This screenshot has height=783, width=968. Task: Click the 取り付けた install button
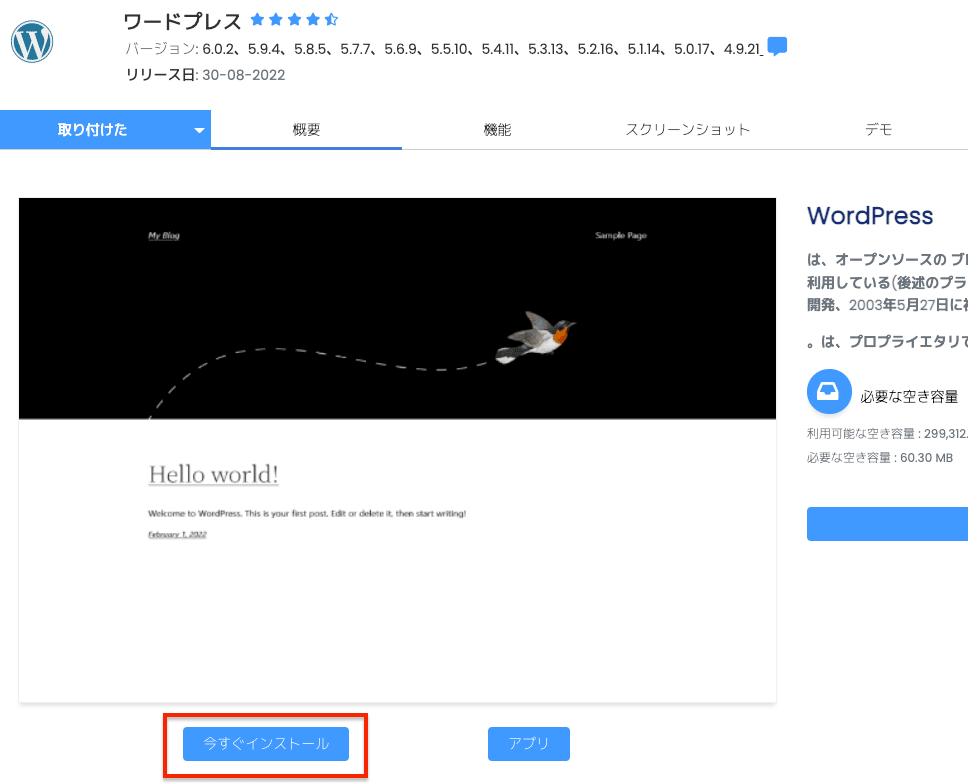[93, 130]
